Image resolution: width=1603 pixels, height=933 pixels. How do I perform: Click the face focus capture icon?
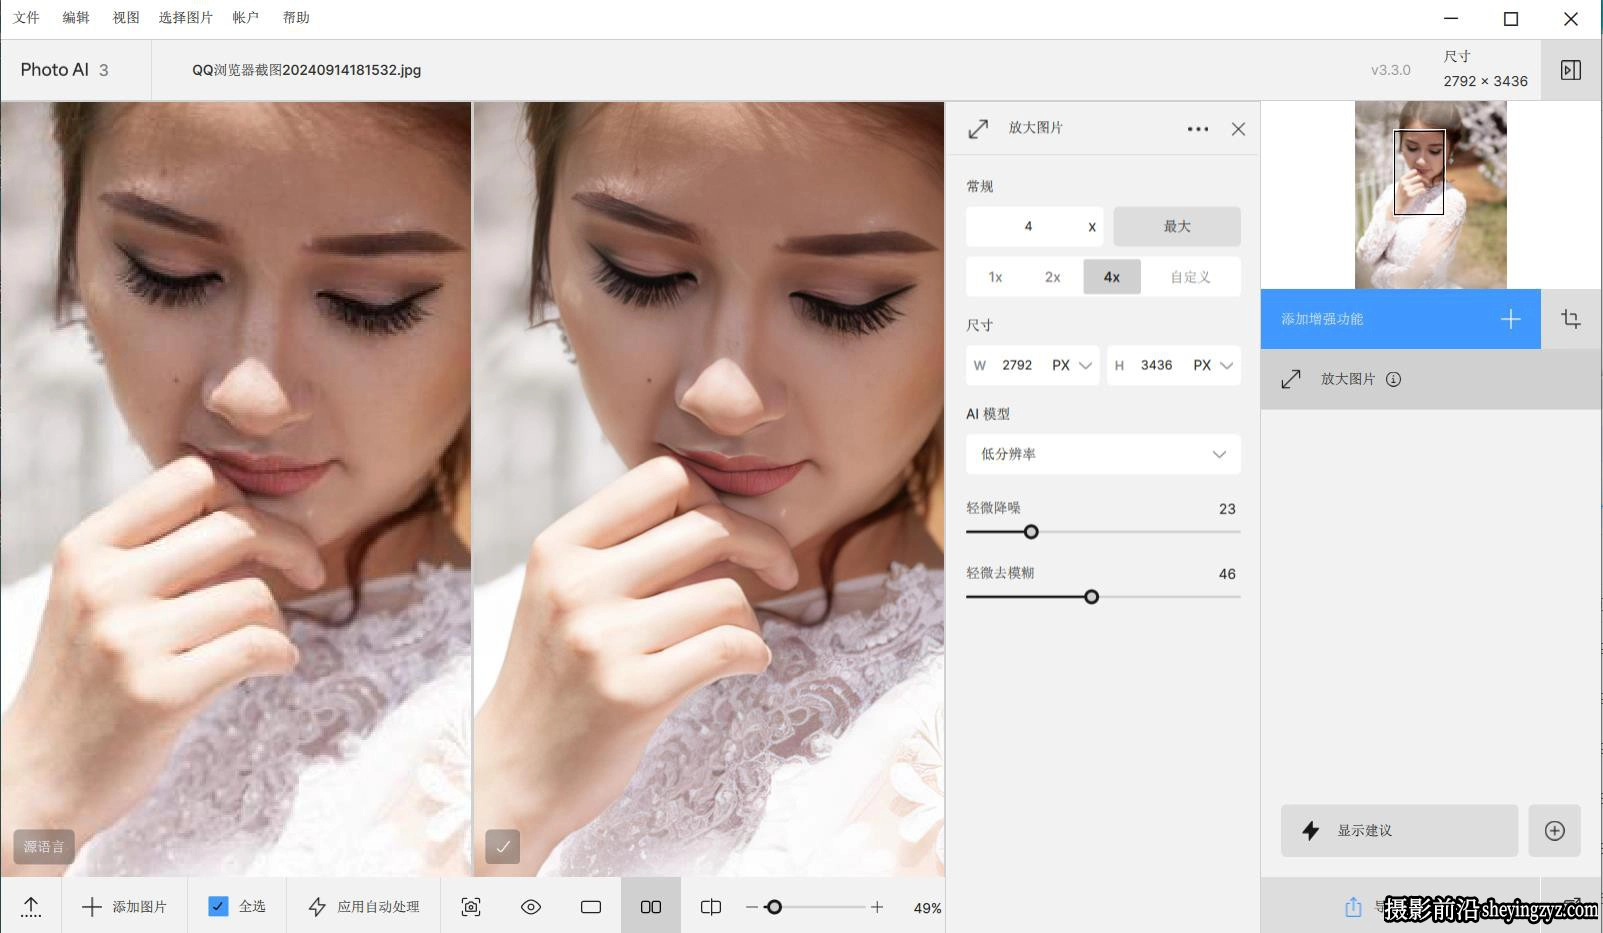point(471,907)
